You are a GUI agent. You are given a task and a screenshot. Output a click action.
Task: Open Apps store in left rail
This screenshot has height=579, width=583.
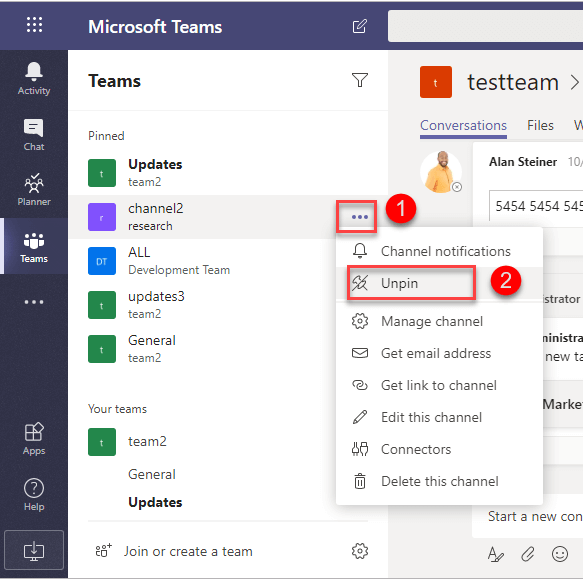34,439
